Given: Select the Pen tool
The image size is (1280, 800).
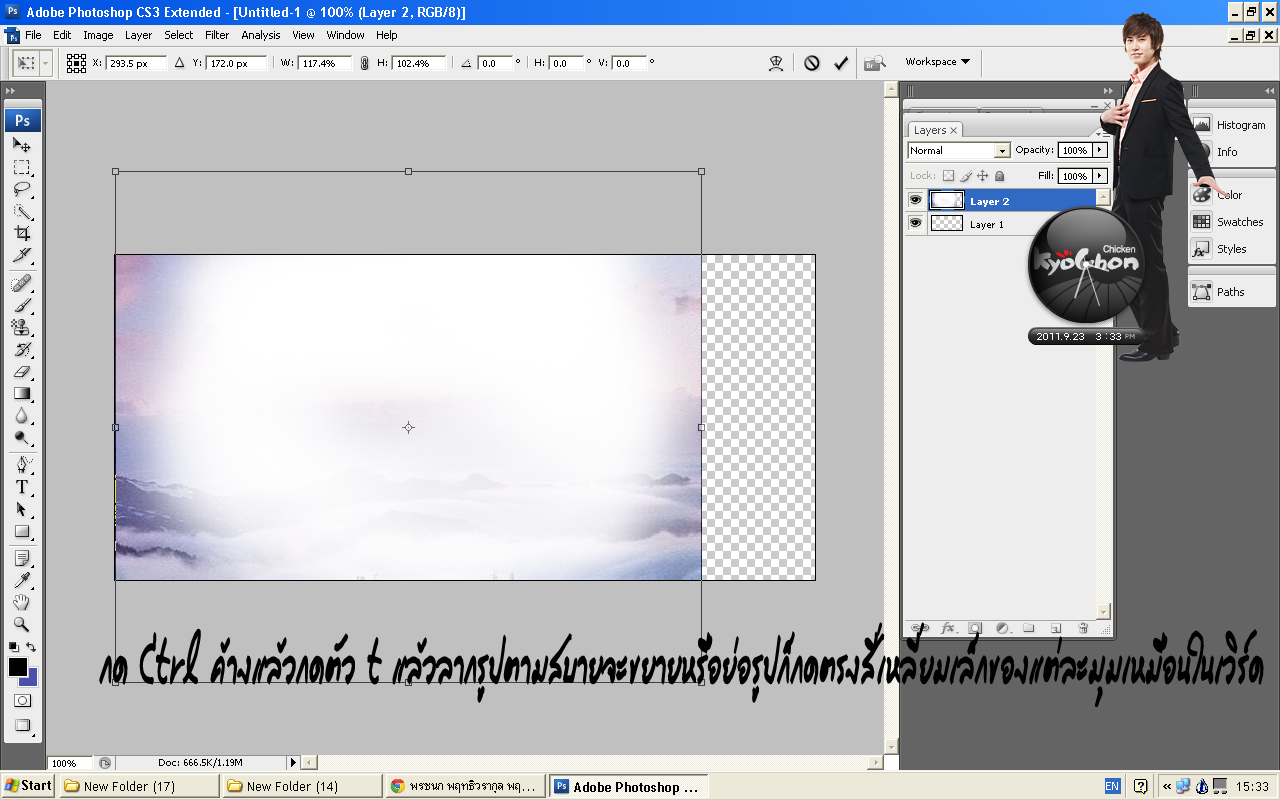Looking at the screenshot, I should (x=22, y=465).
